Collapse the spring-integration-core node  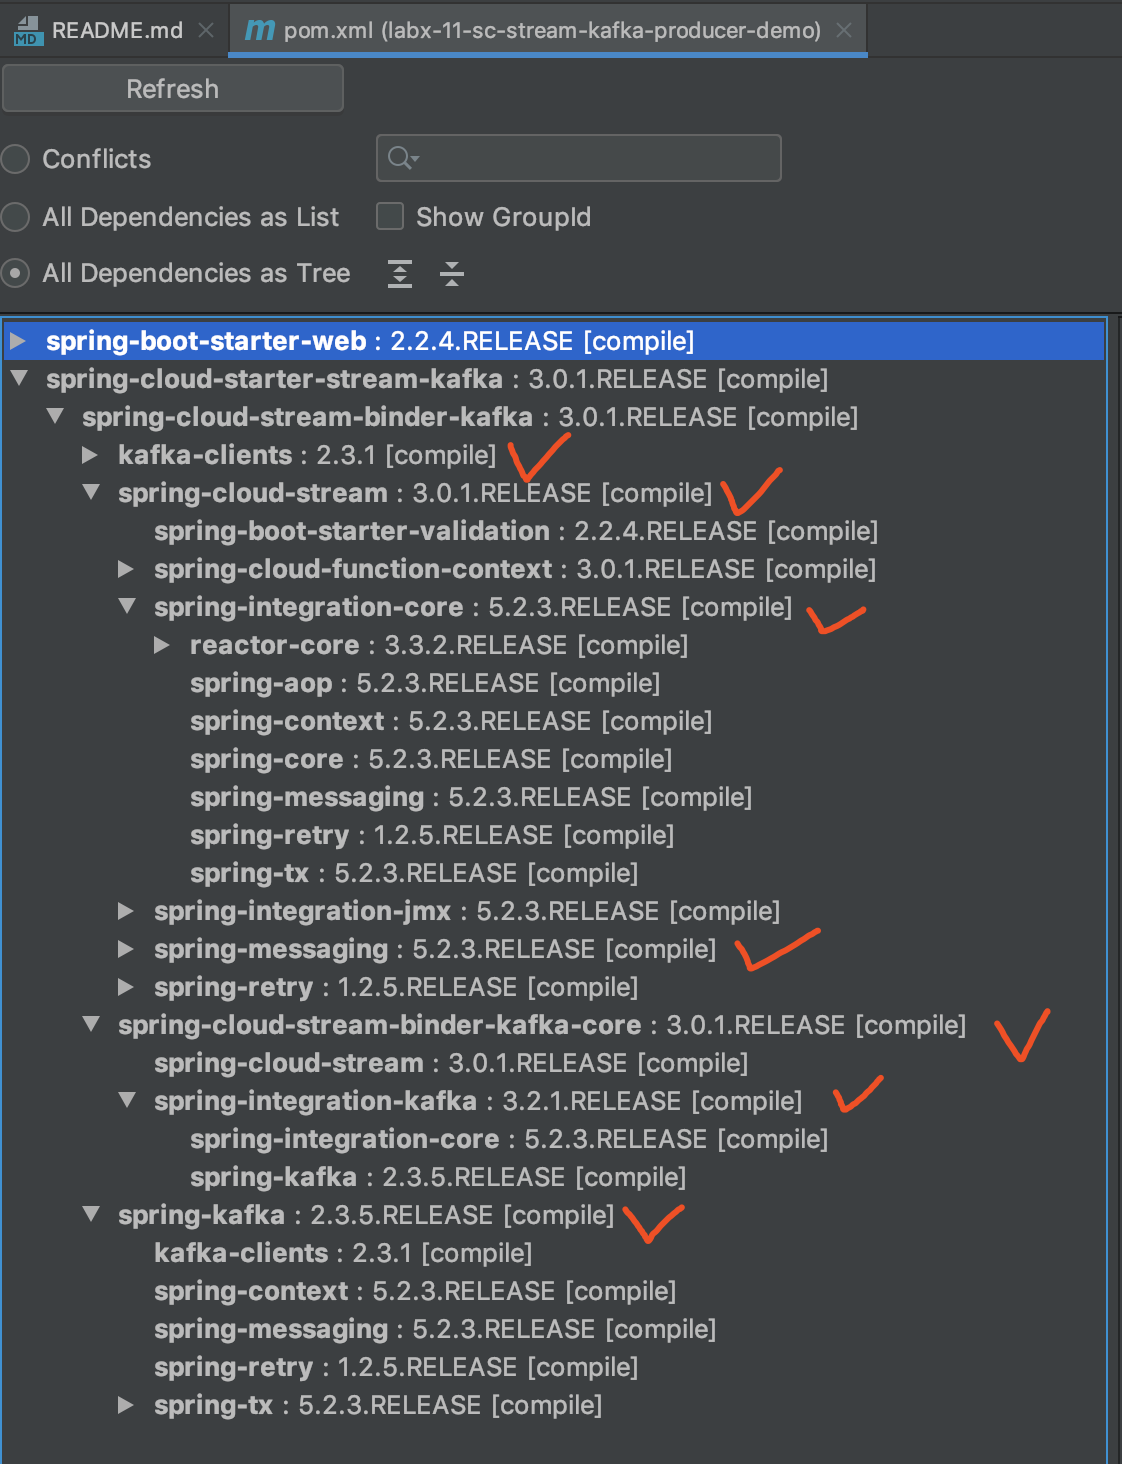126,607
